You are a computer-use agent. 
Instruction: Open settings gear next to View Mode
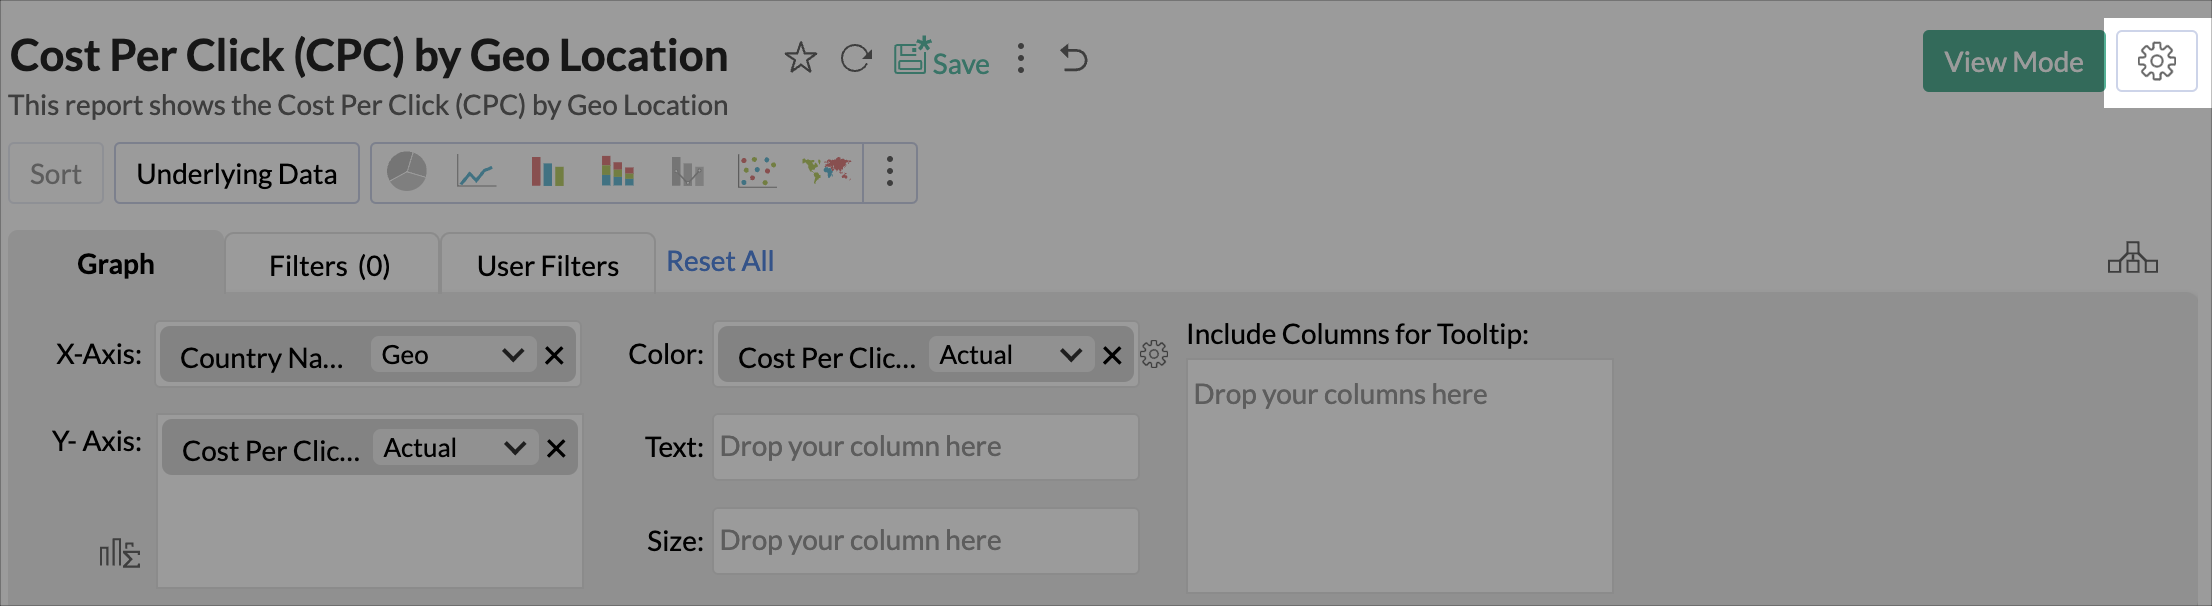point(2156,62)
